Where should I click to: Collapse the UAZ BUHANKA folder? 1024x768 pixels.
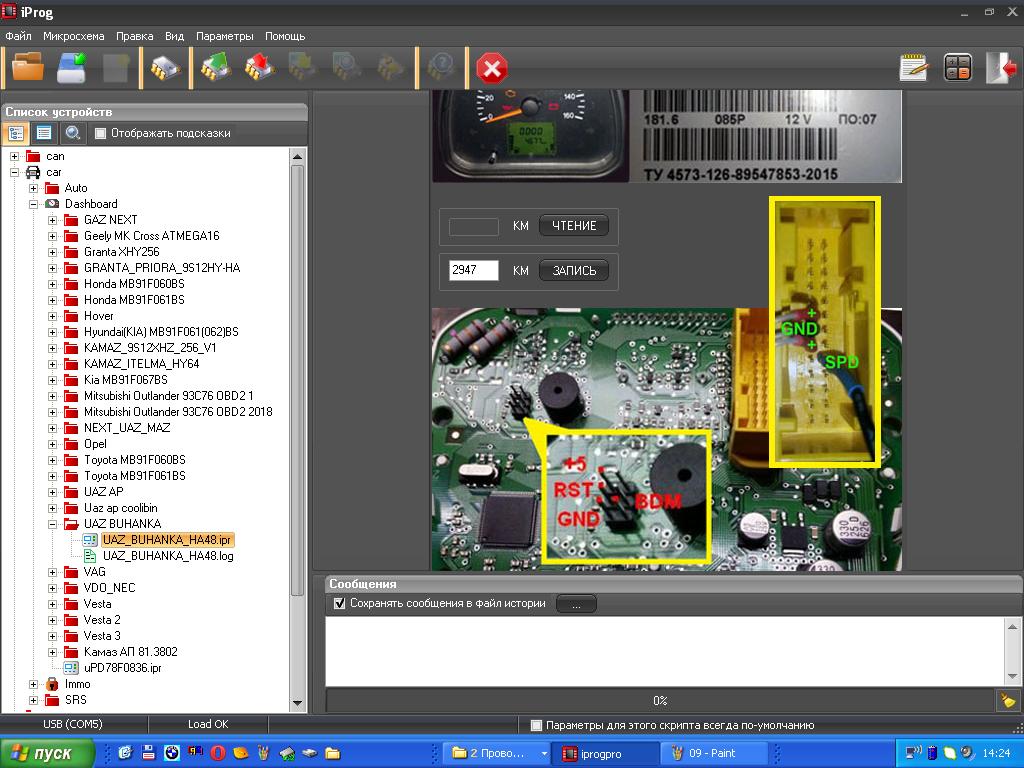[52, 524]
